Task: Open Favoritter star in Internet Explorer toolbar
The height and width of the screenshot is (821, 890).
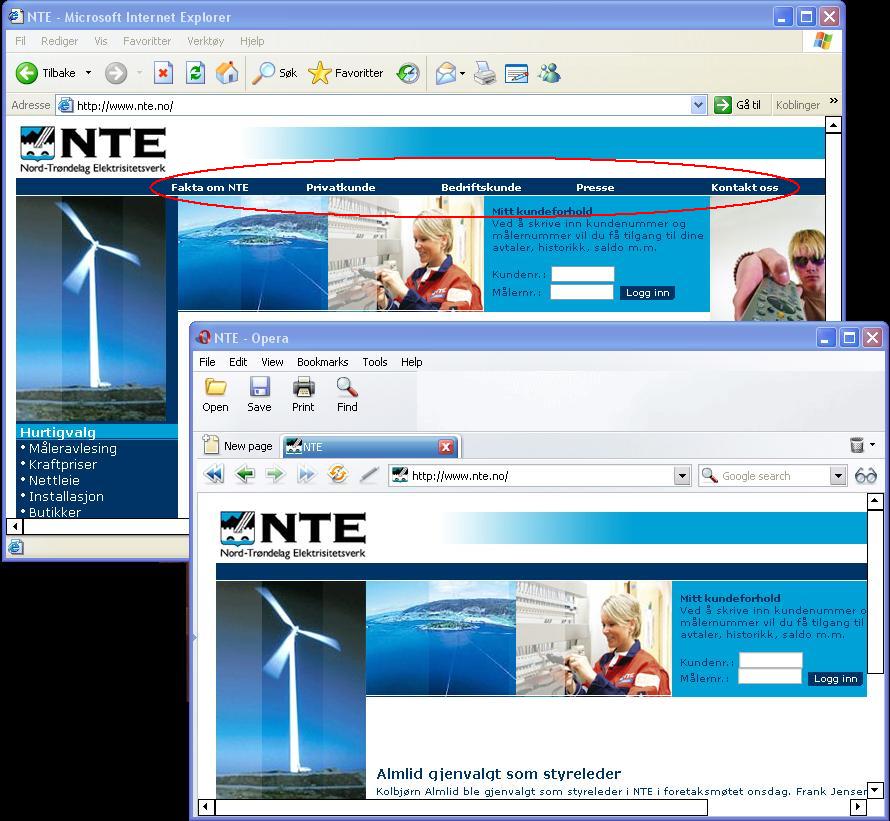Action: pyautogui.click(x=320, y=73)
